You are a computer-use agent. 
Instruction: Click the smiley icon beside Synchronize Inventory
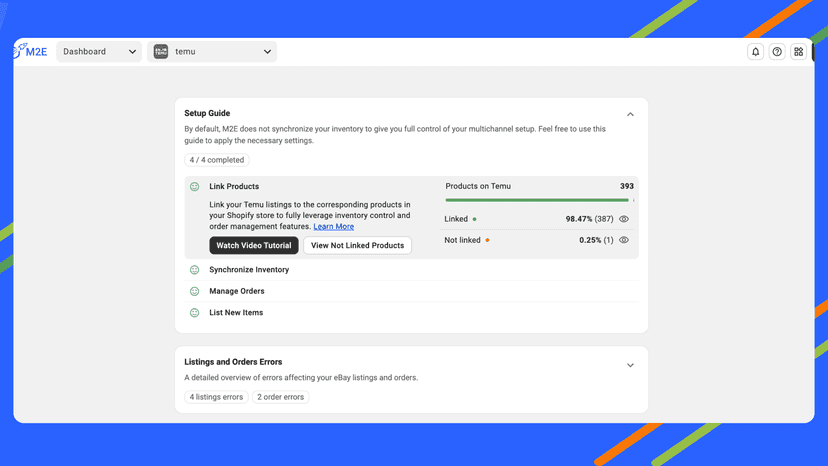(194, 270)
